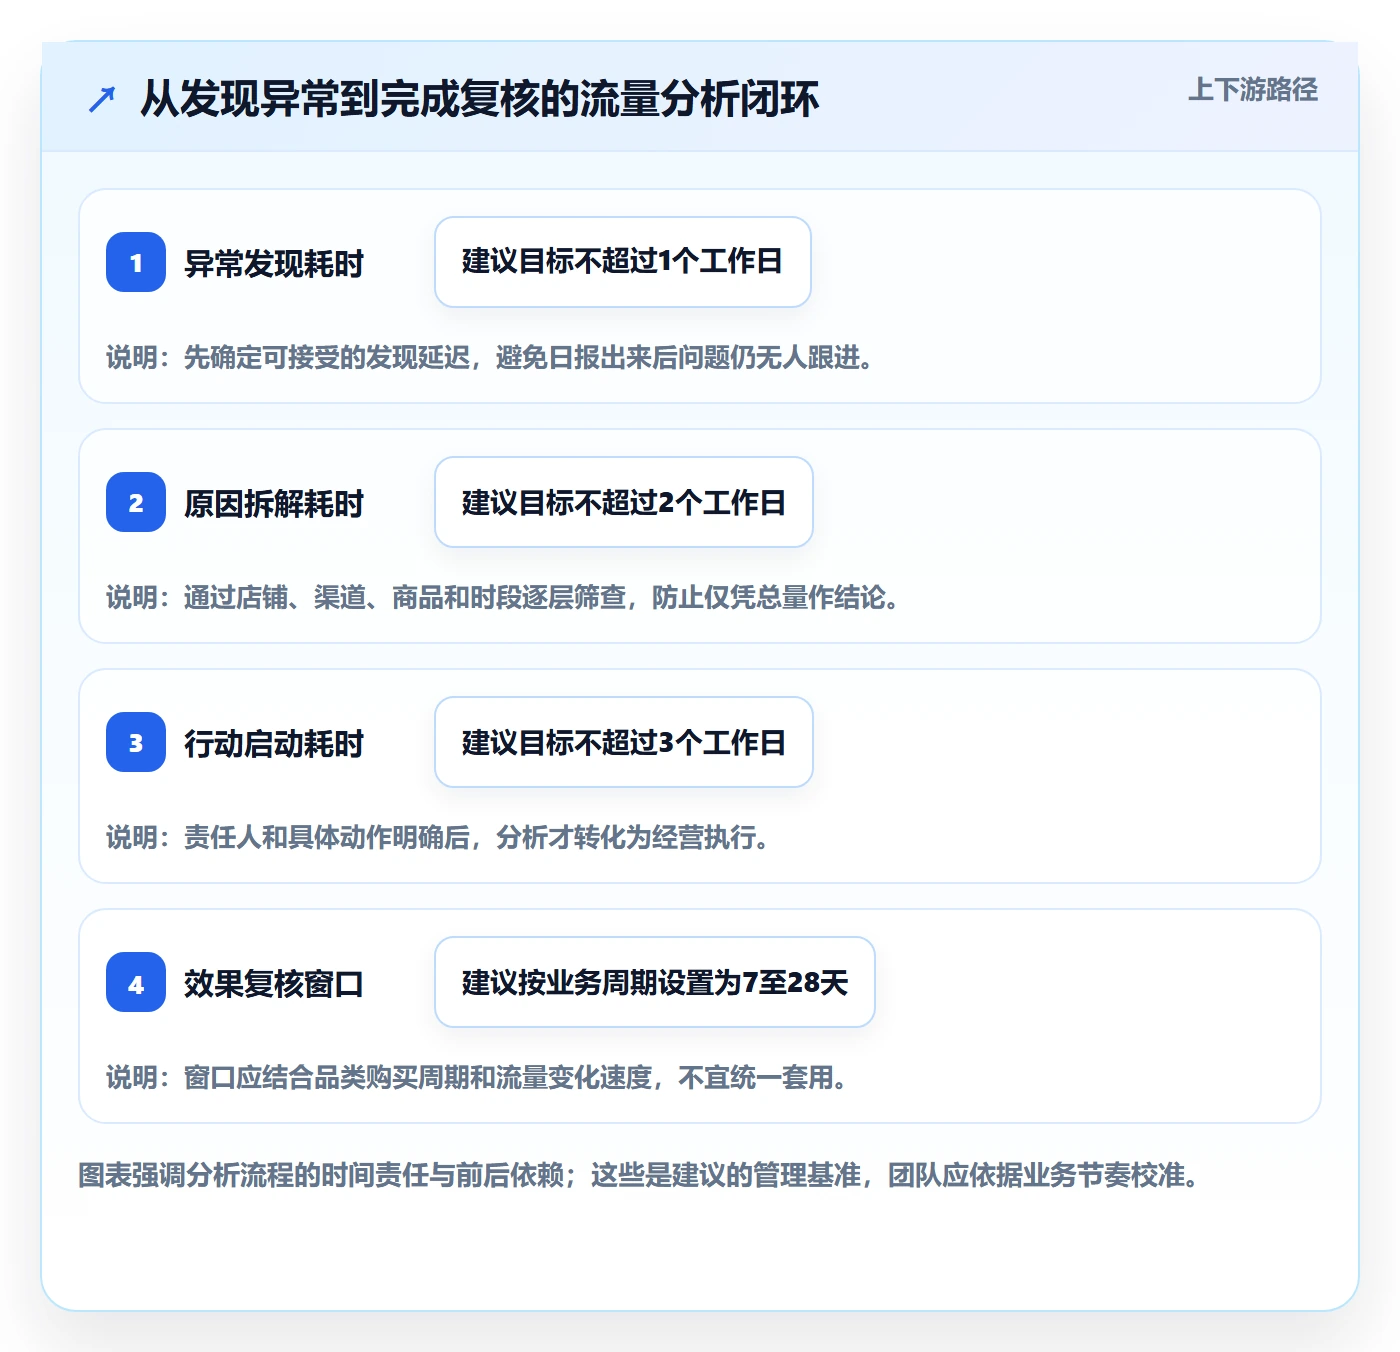
Task: Click the step 3 number badge
Action: [x=136, y=742]
